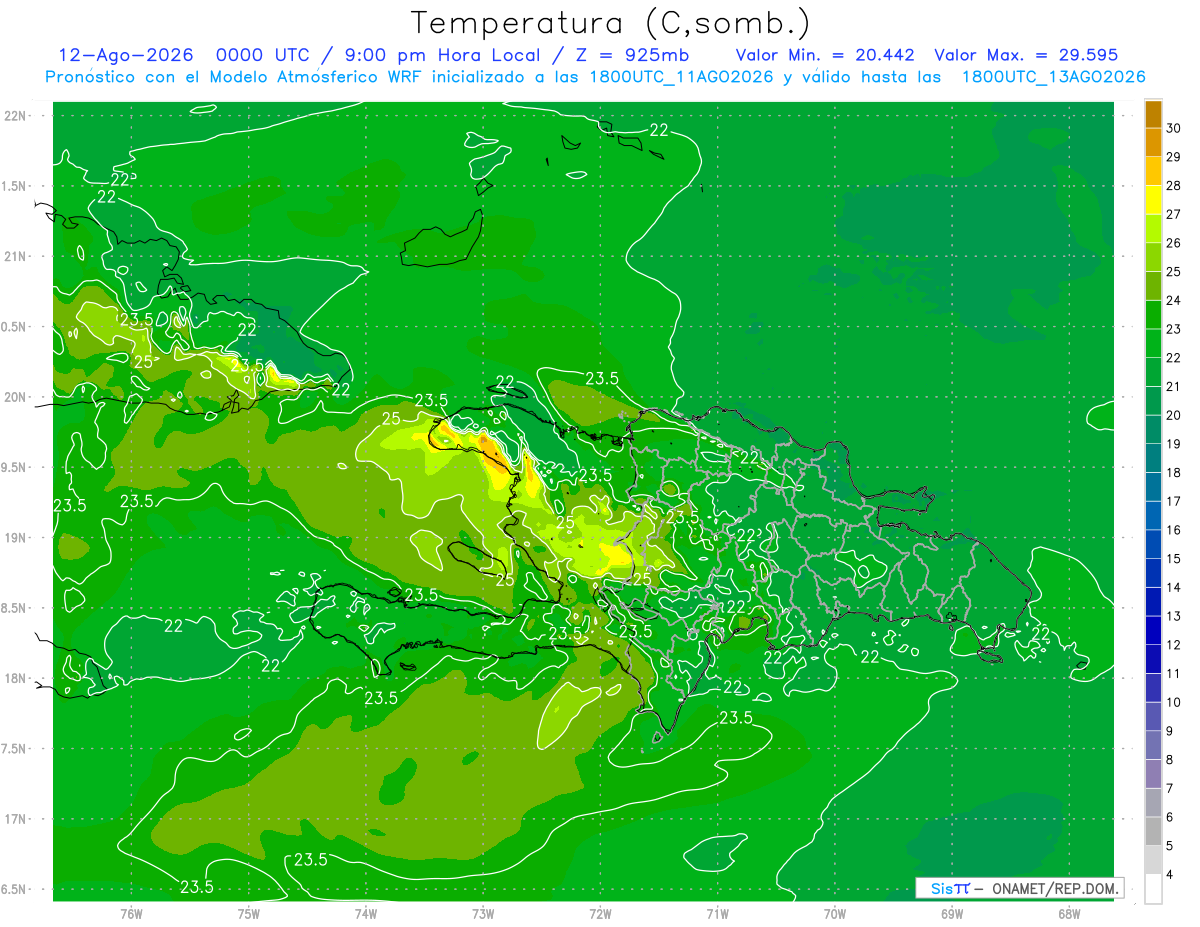
Task: Click the 68W longitude axis label
Action: [x=1069, y=914]
